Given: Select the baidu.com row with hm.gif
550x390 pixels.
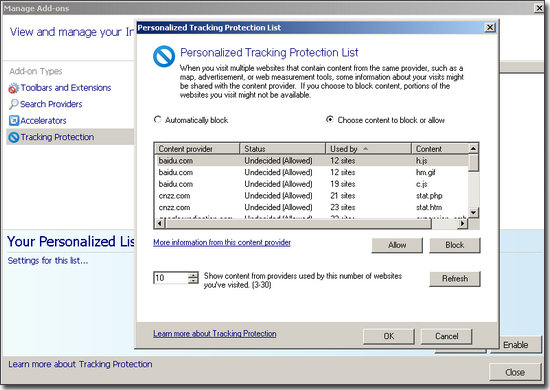Looking at the screenshot, I should pos(311,172).
